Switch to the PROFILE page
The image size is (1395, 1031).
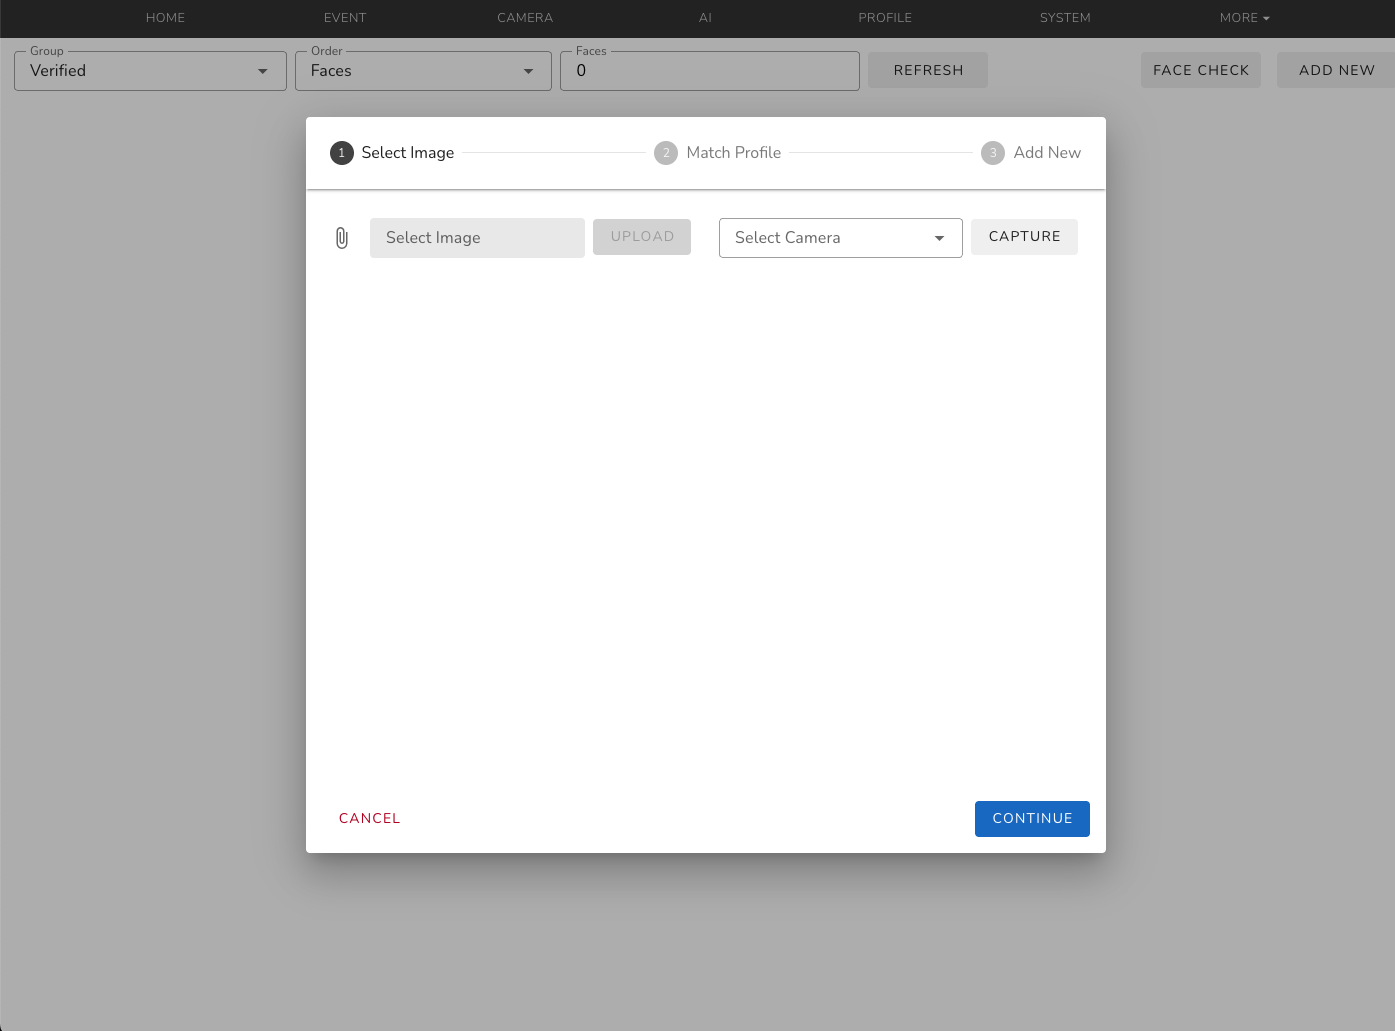point(885,18)
